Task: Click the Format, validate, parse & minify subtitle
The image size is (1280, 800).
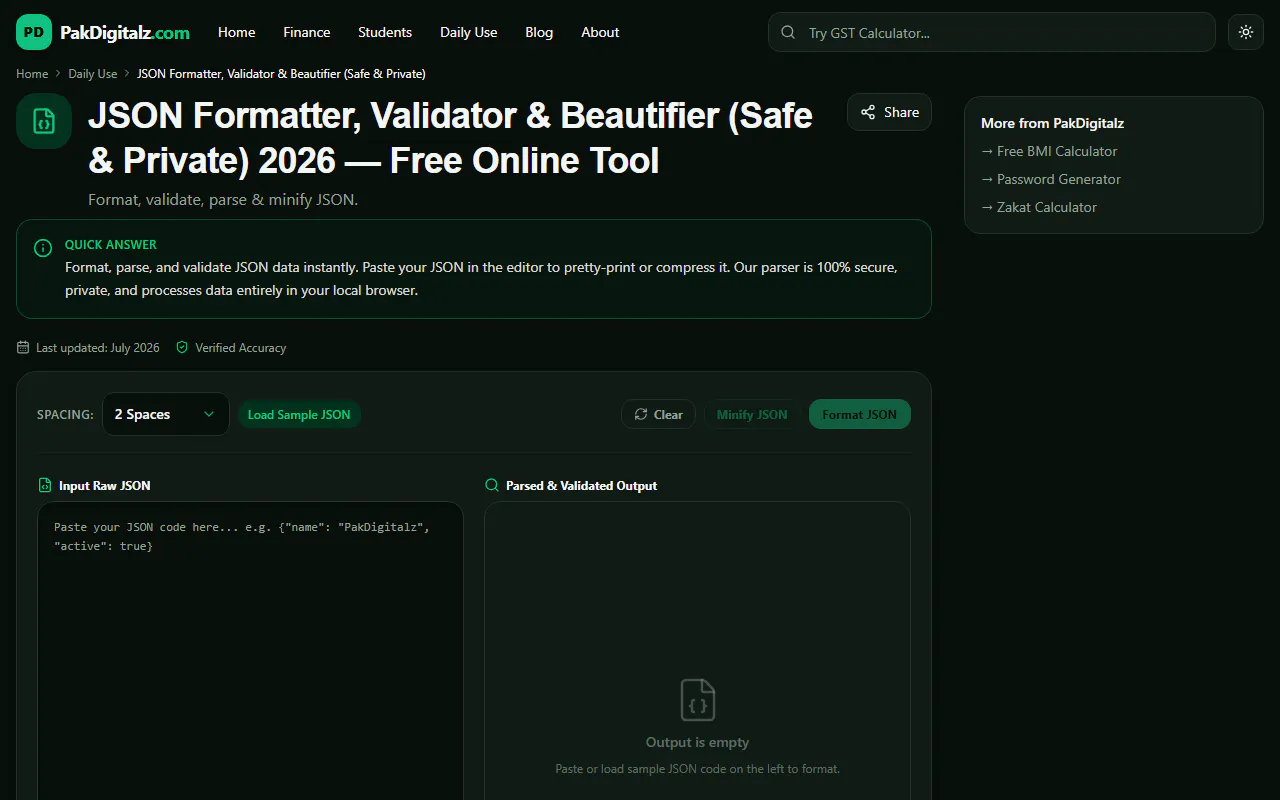Action: pos(223,199)
